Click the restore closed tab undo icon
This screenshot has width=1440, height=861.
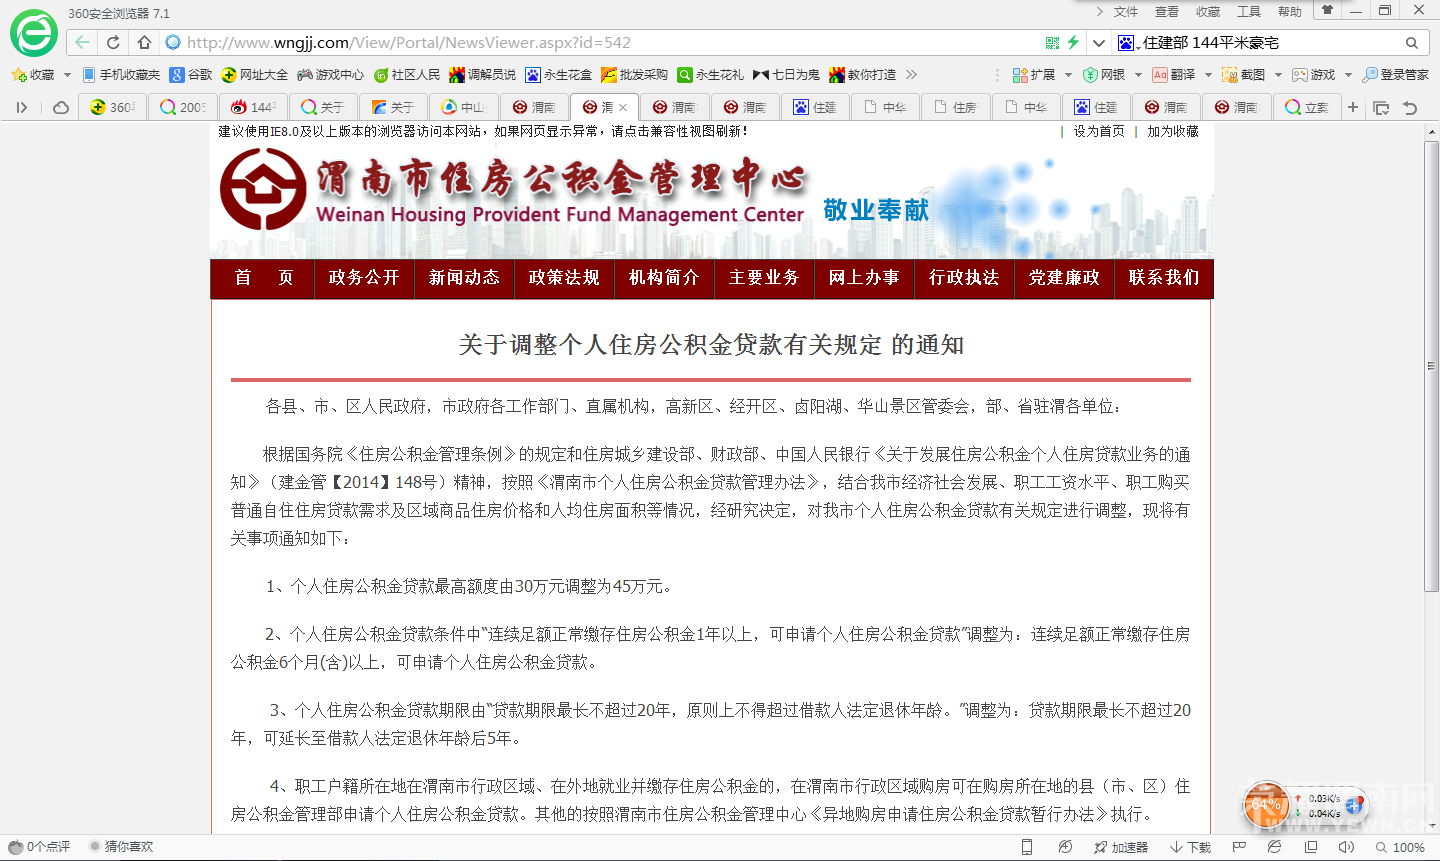point(1410,107)
